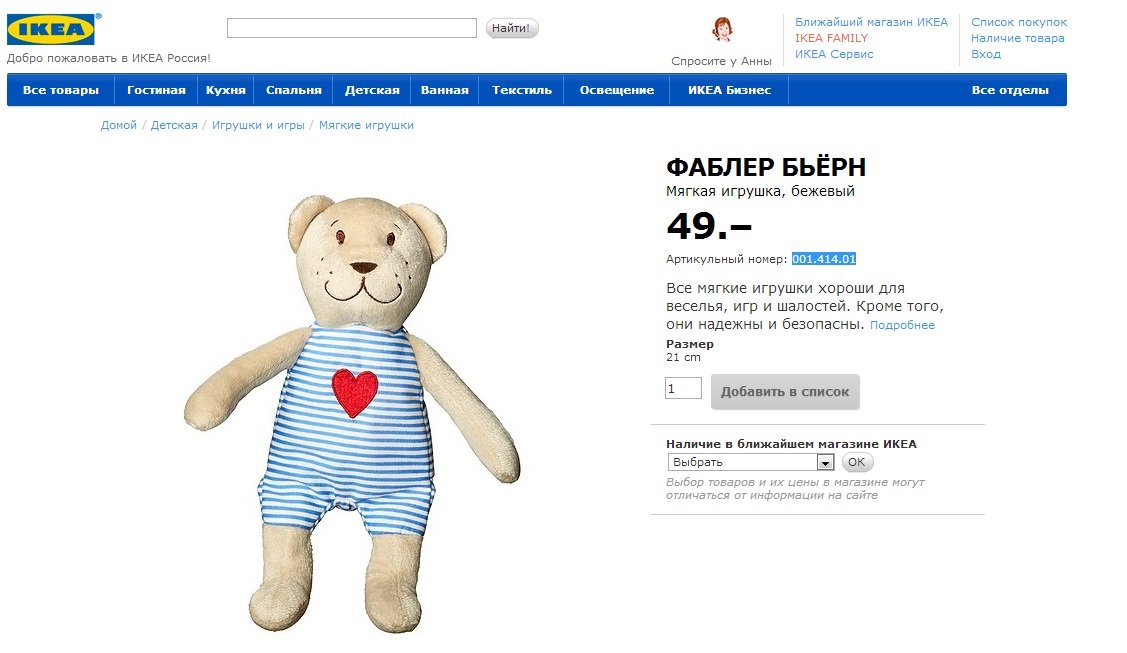Open the IKEA FAMILY link
The image size is (1127, 653).
point(831,38)
